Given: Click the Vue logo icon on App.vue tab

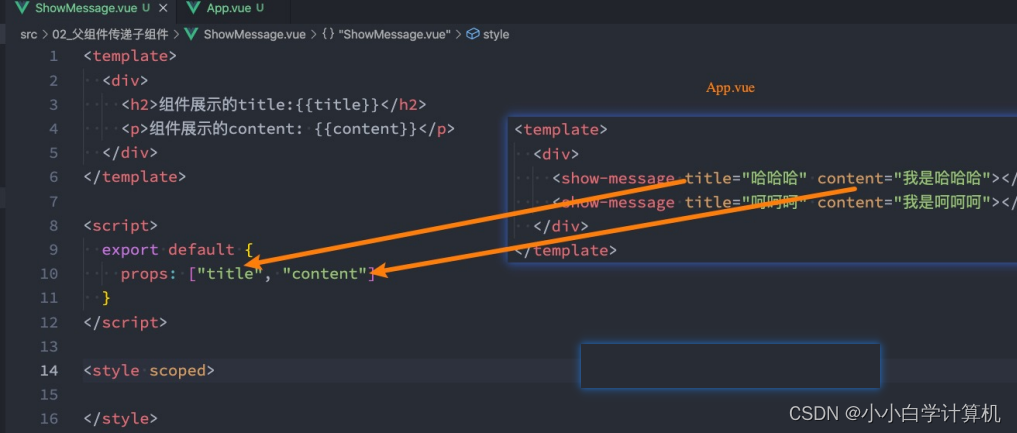Looking at the screenshot, I should coord(193,8).
